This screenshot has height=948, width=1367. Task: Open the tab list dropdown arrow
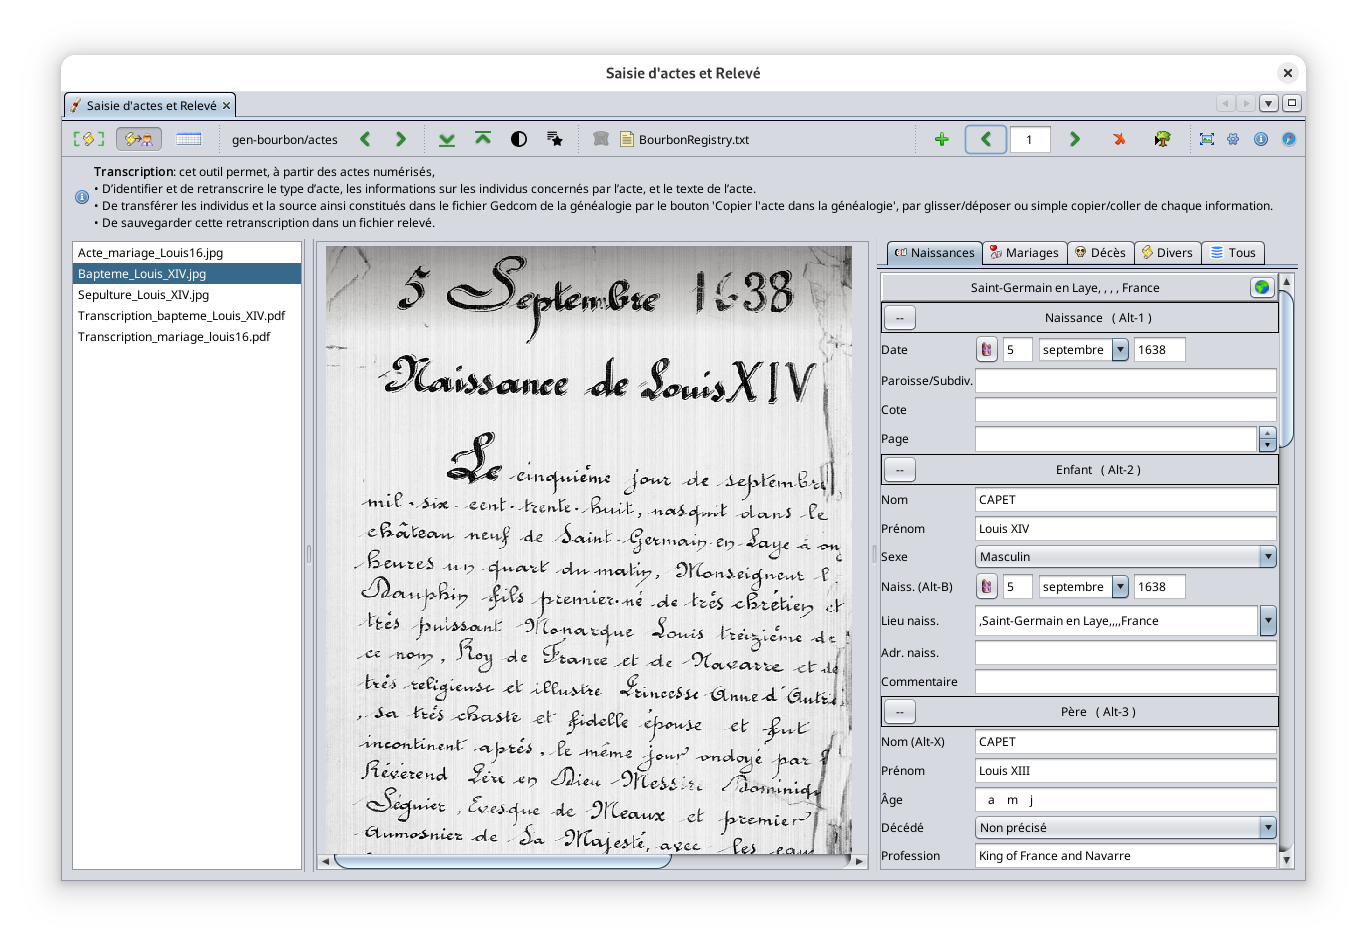(1269, 103)
